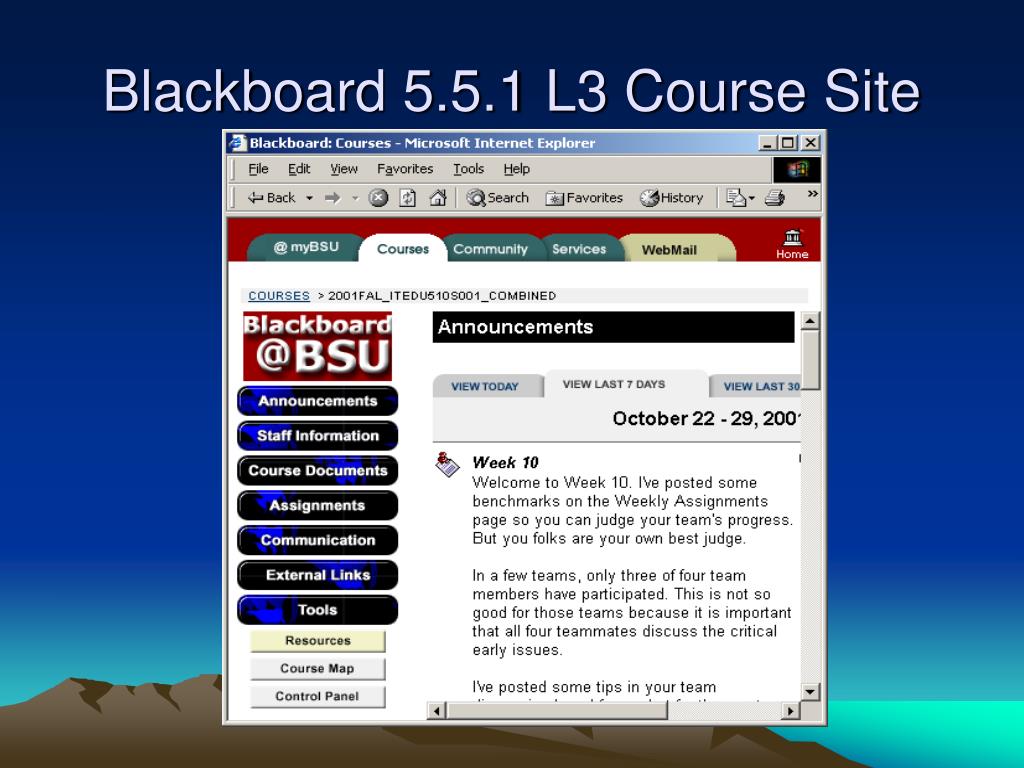The width and height of the screenshot is (1024, 768).
Task: Click the horizontal scrollbar left arrow
Action: click(436, 711)
